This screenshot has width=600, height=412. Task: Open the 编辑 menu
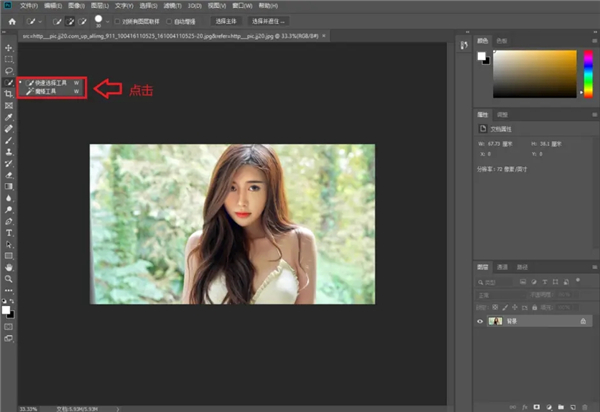click(53, 6)
